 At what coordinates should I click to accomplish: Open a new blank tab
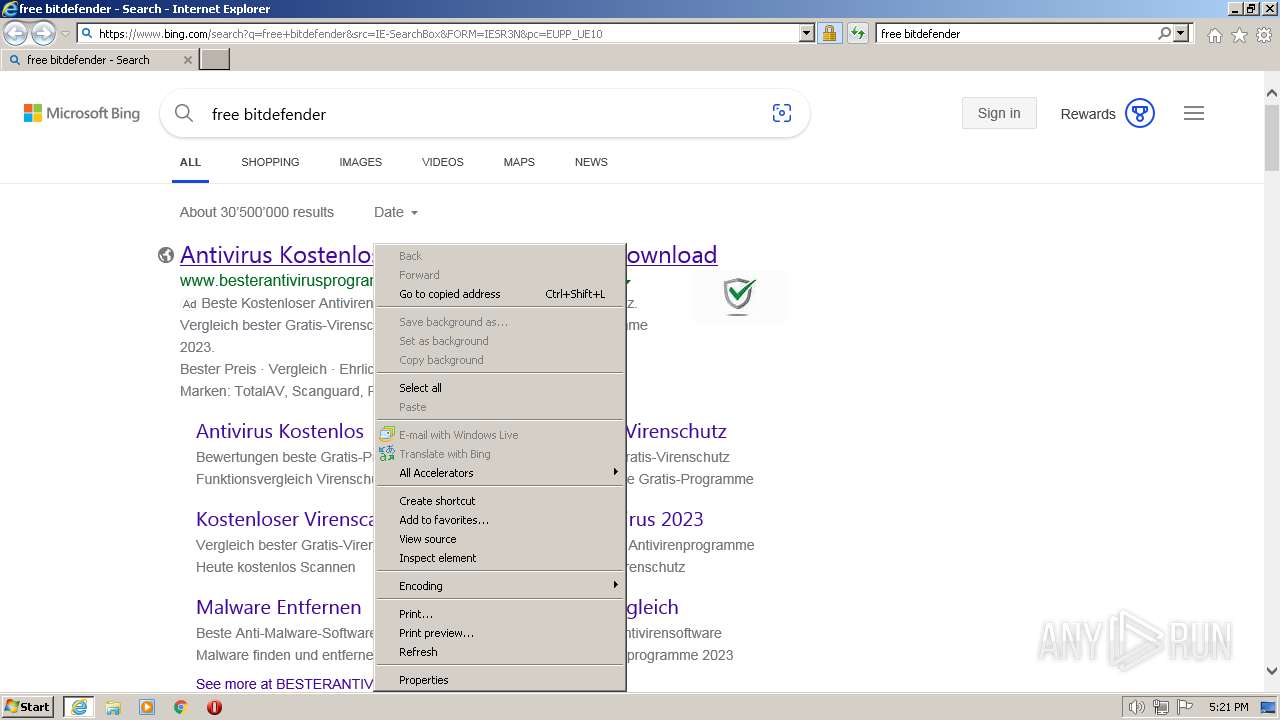pos(215,60)
